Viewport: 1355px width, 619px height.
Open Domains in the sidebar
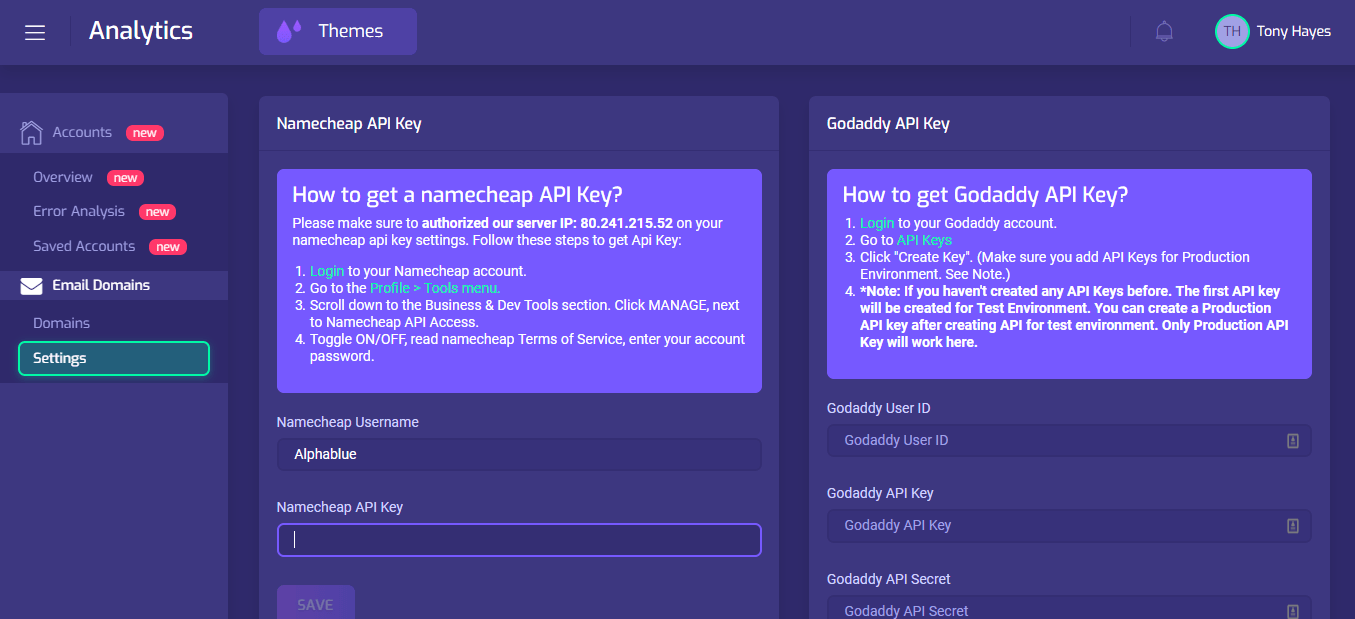(x=61, y=323)
